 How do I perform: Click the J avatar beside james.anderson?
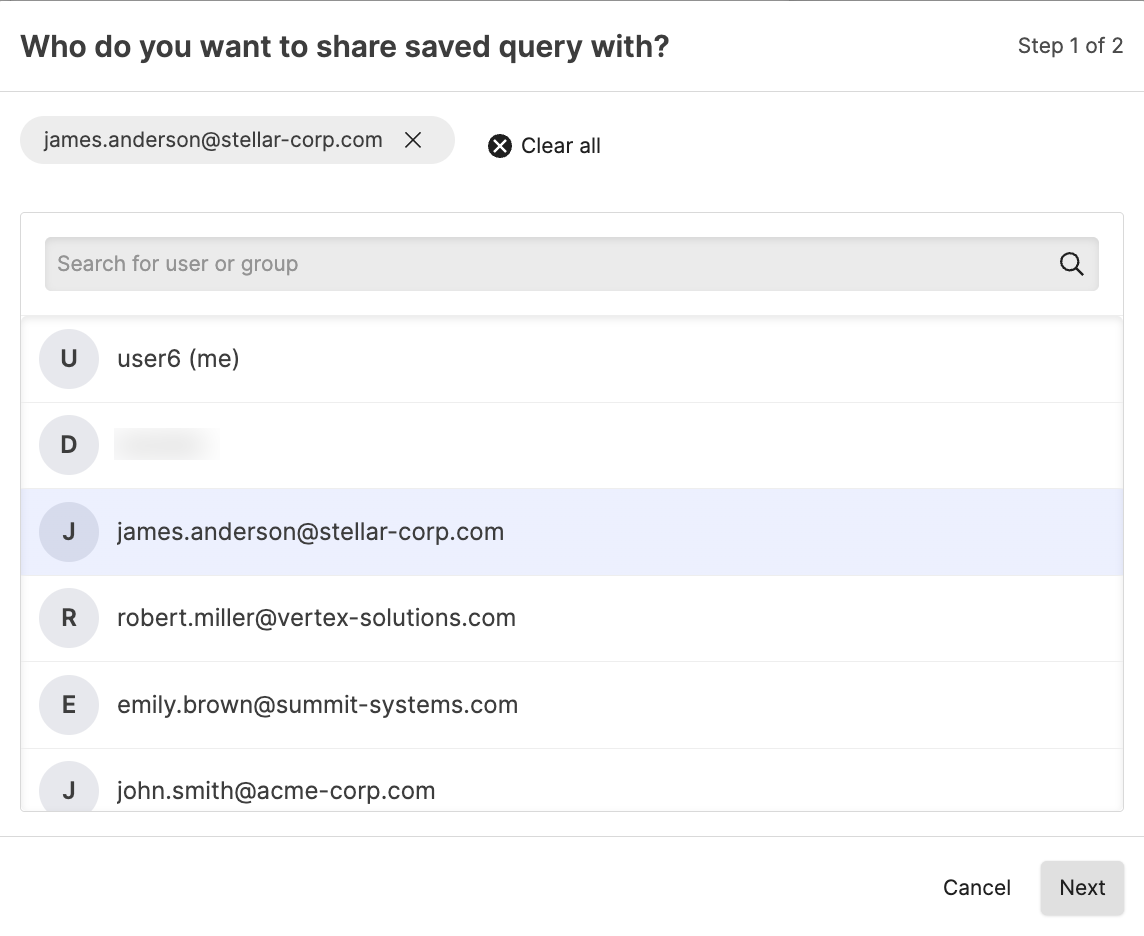click(69, 532)
